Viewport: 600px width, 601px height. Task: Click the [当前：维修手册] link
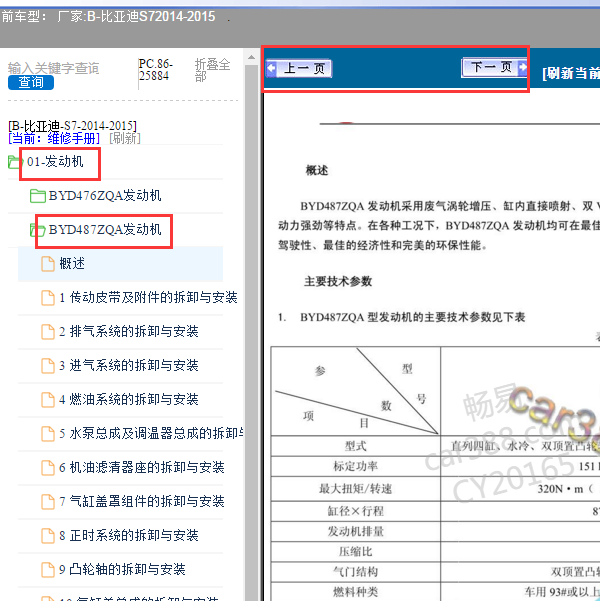[54, 138]
